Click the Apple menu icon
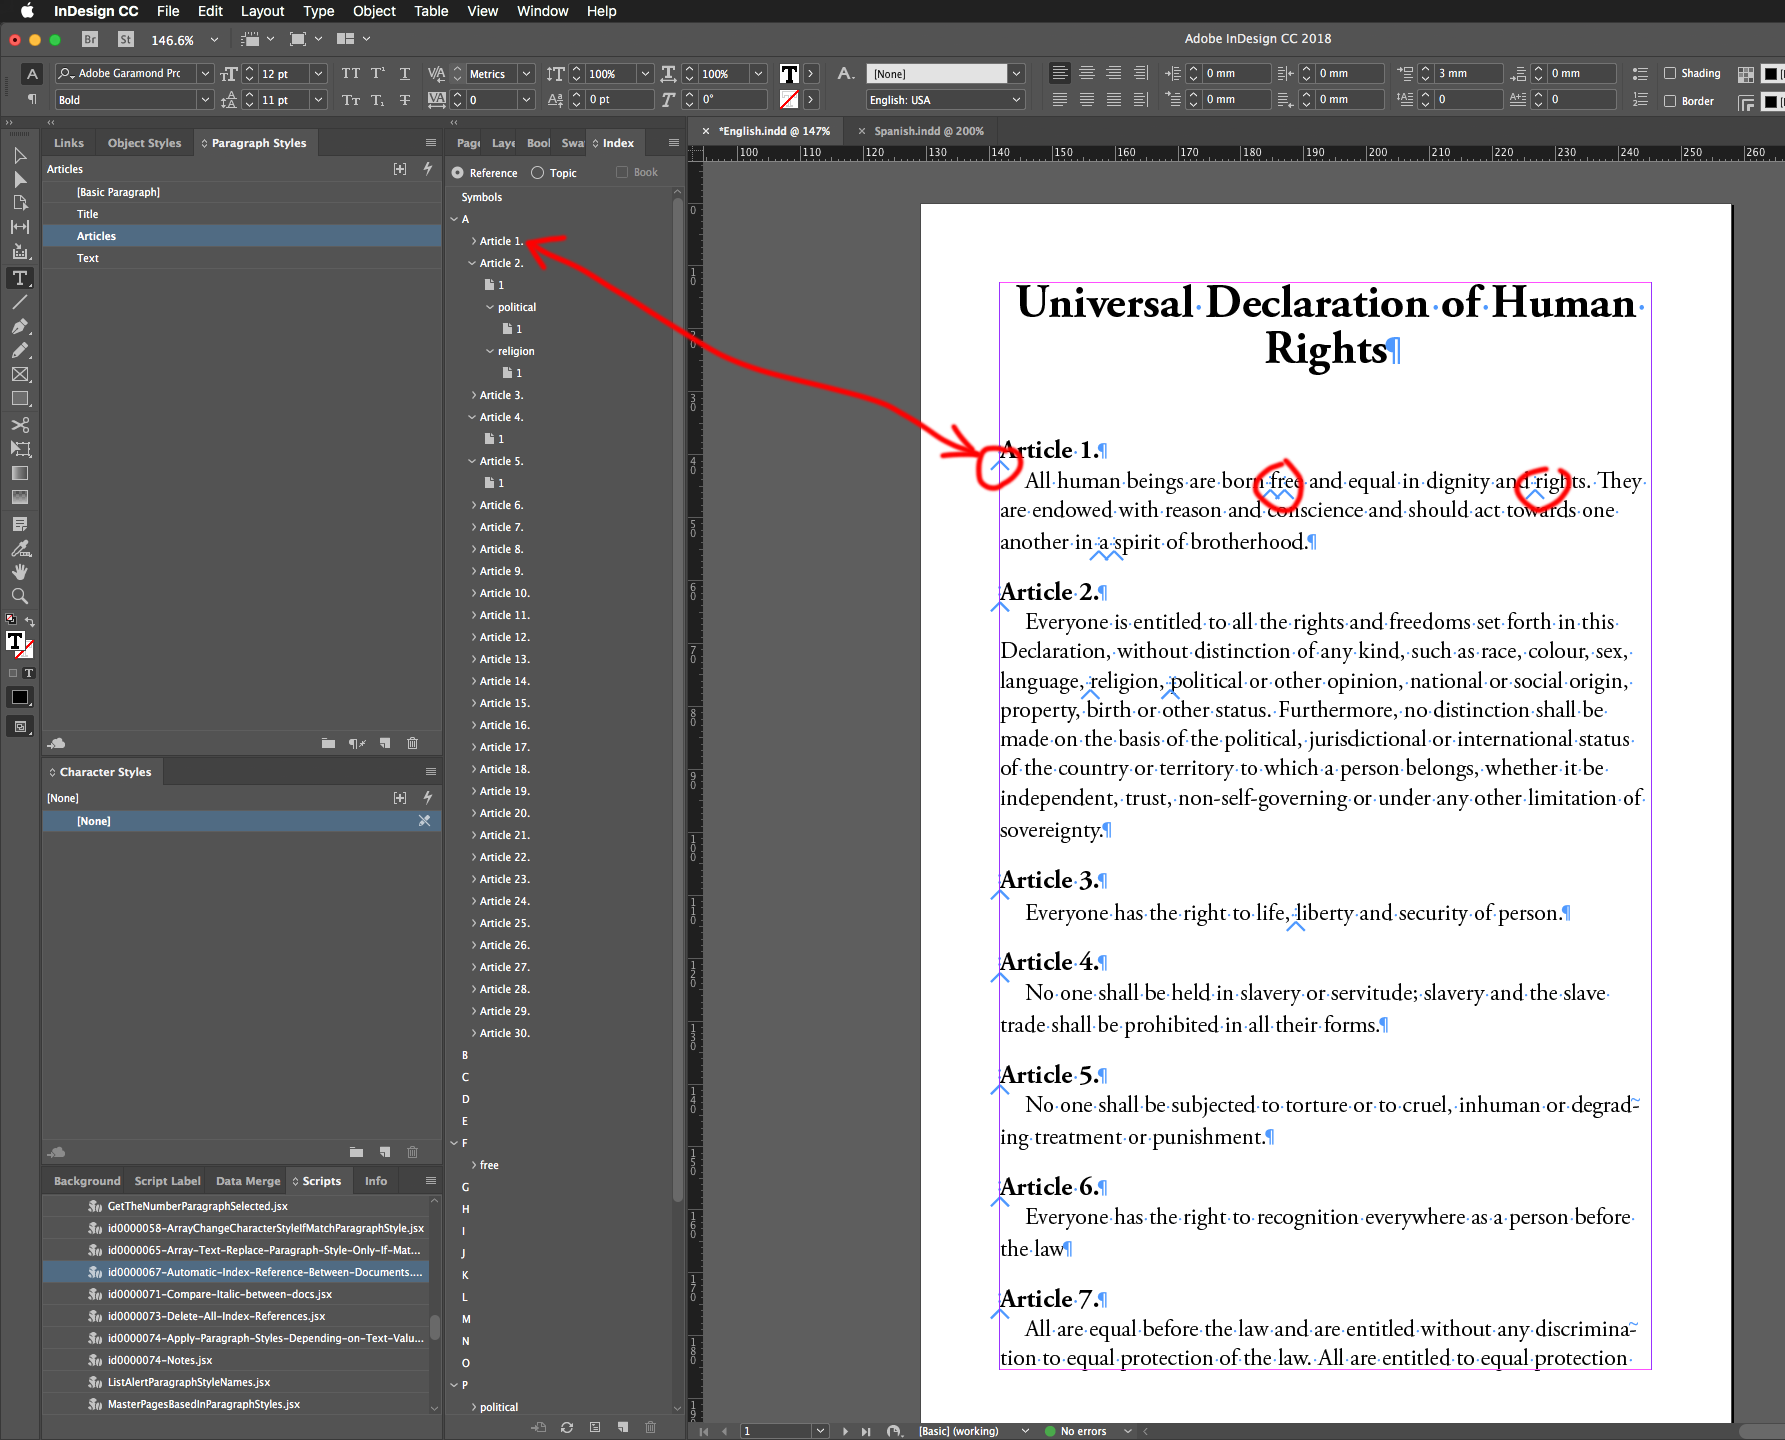 coord(27,11)
